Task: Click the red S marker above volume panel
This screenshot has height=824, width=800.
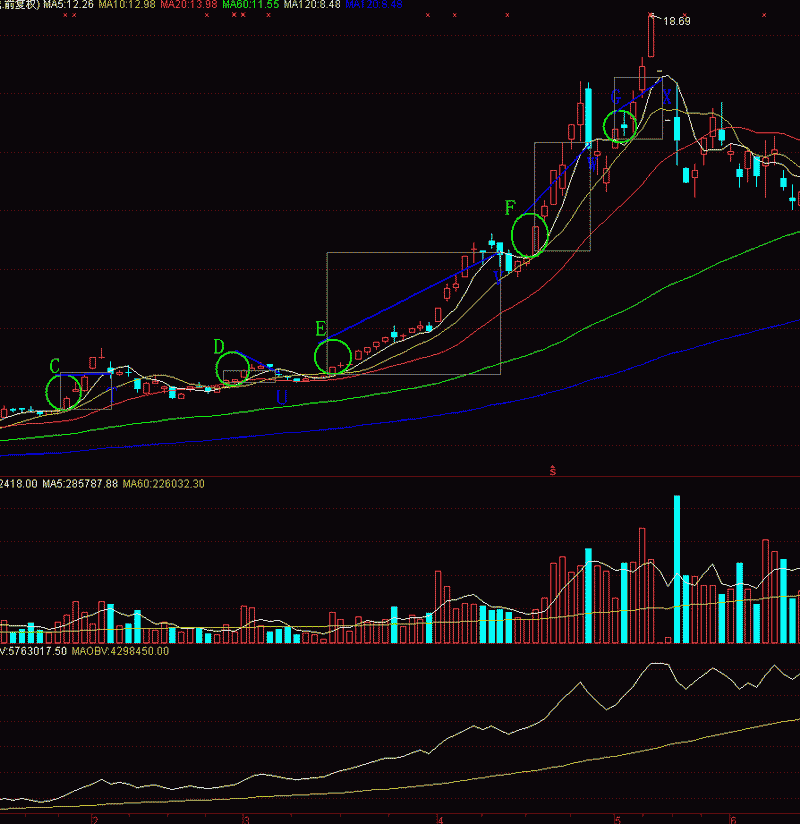Action: pyautogui.click(x=551, y=469)
